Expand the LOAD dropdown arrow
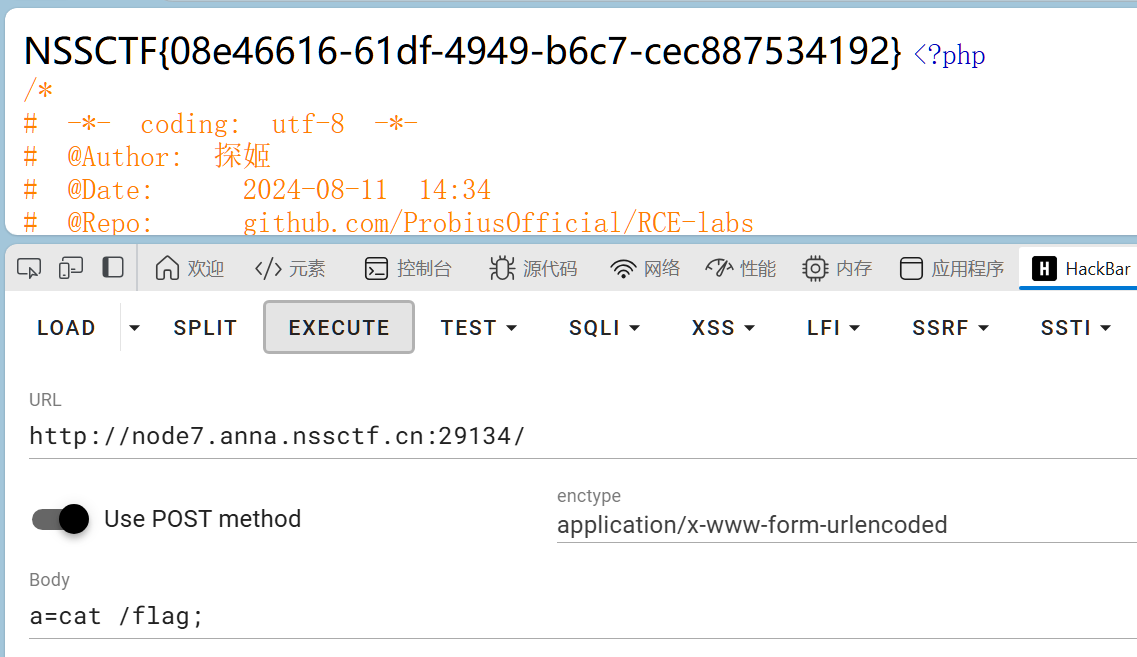Screen dimensions: 1137x657 [135, 328]
